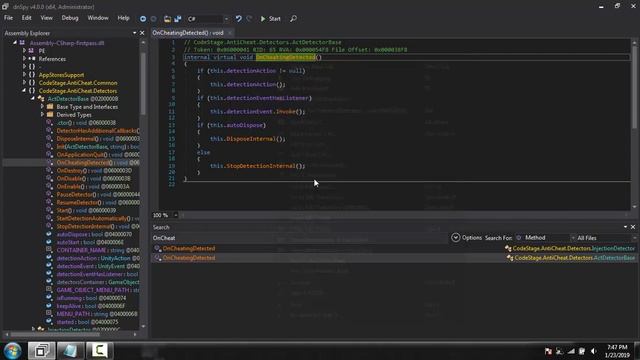Image resolution: width=640 pixels, height=360 pixels.
Task: Select the OnDisable() method in tree
Action: coord(93,178)
